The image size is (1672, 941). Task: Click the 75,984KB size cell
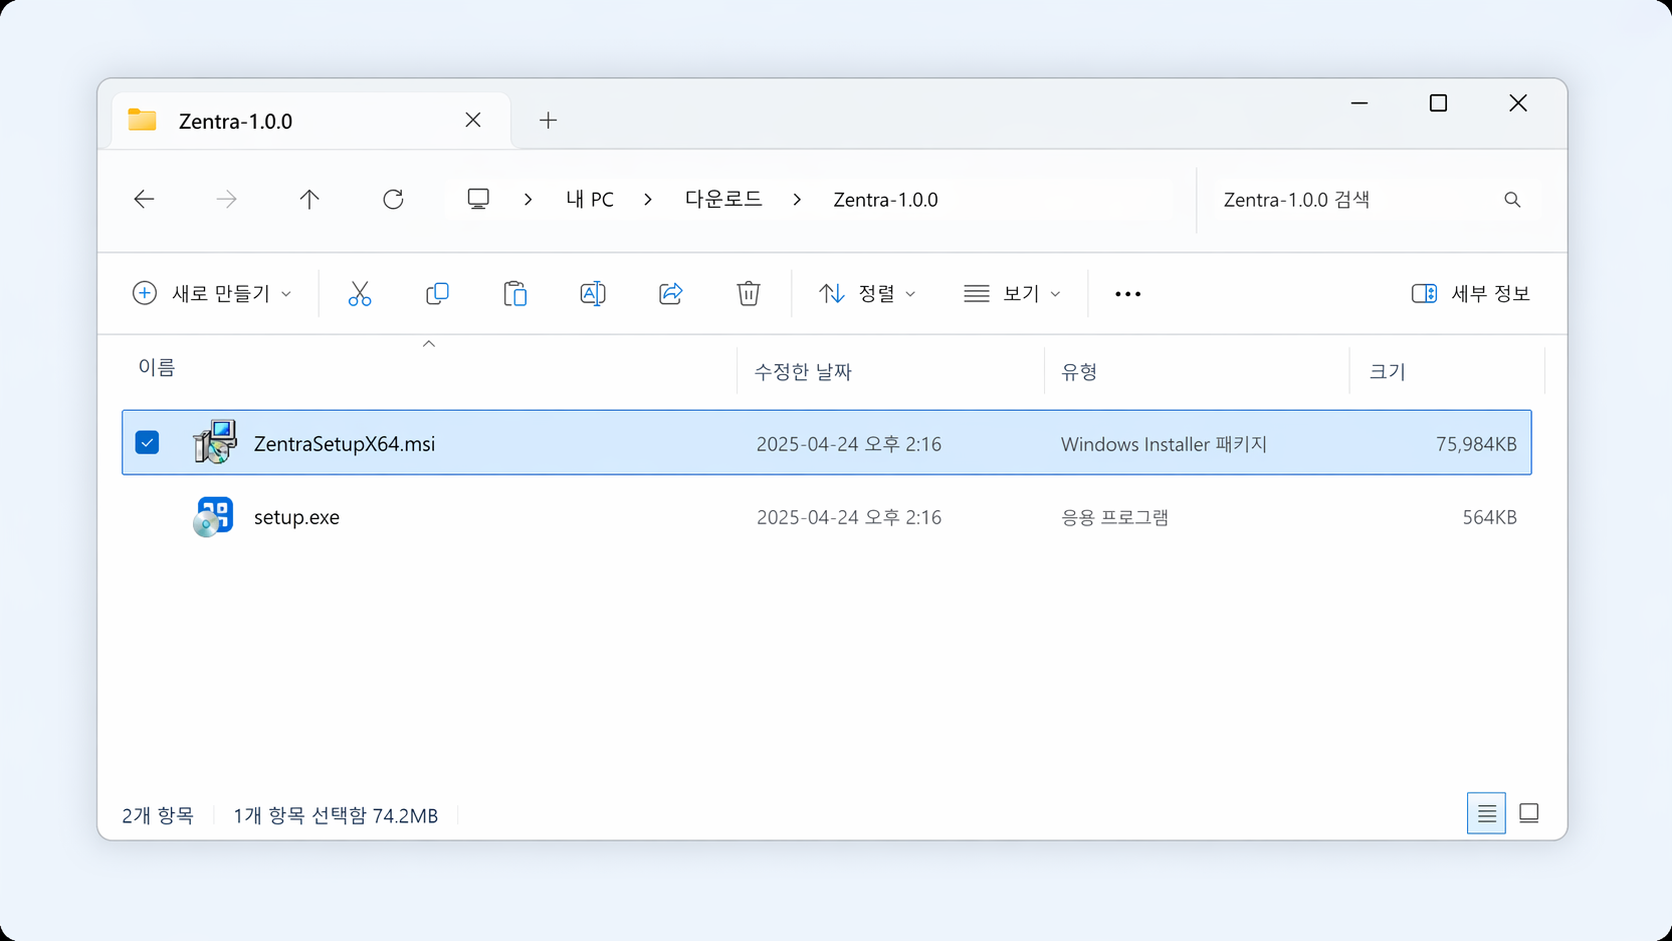click(1476, 444)
